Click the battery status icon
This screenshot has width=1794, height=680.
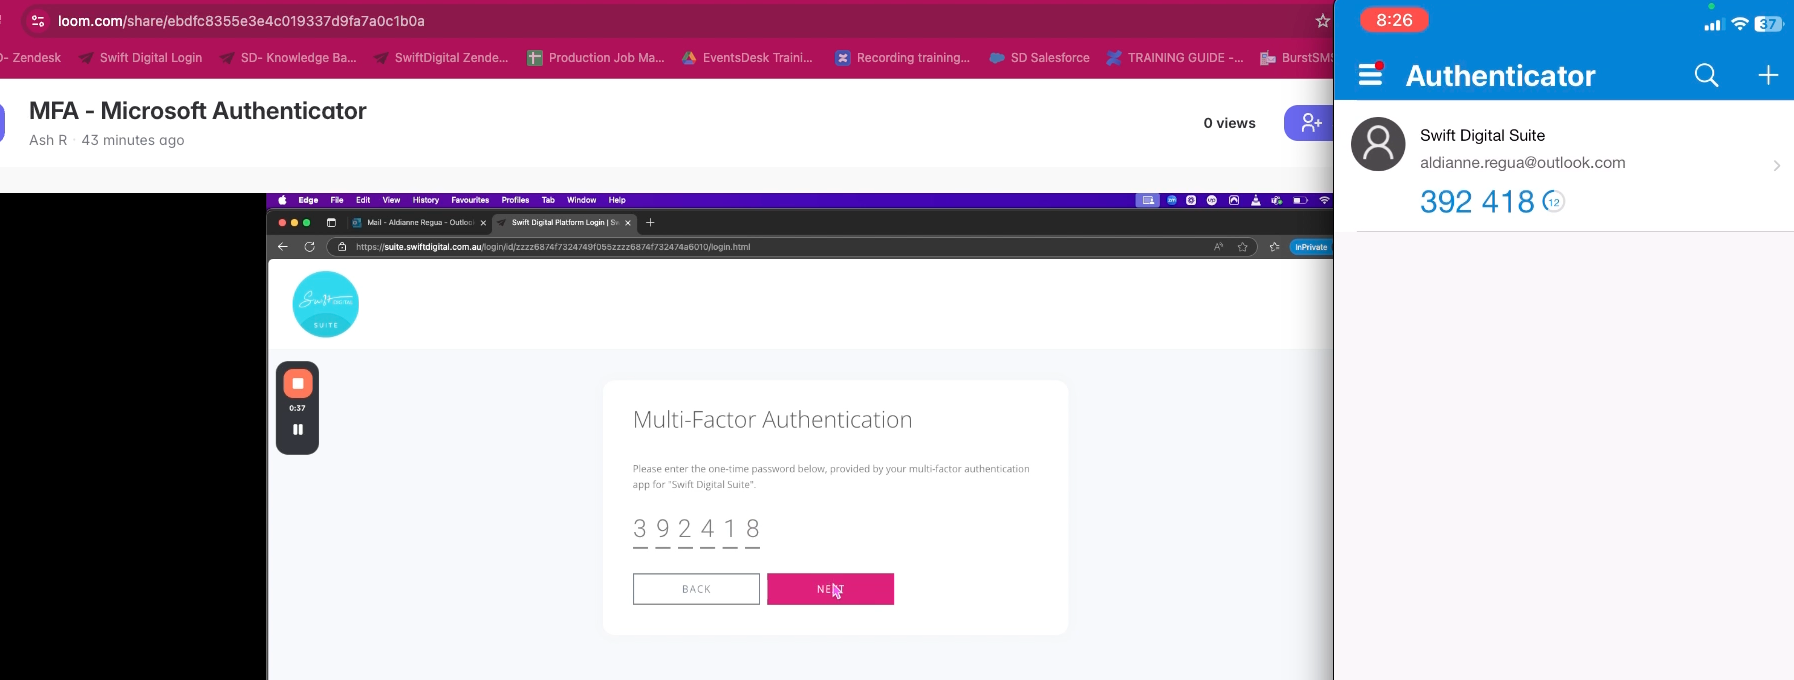(1300, 200)
